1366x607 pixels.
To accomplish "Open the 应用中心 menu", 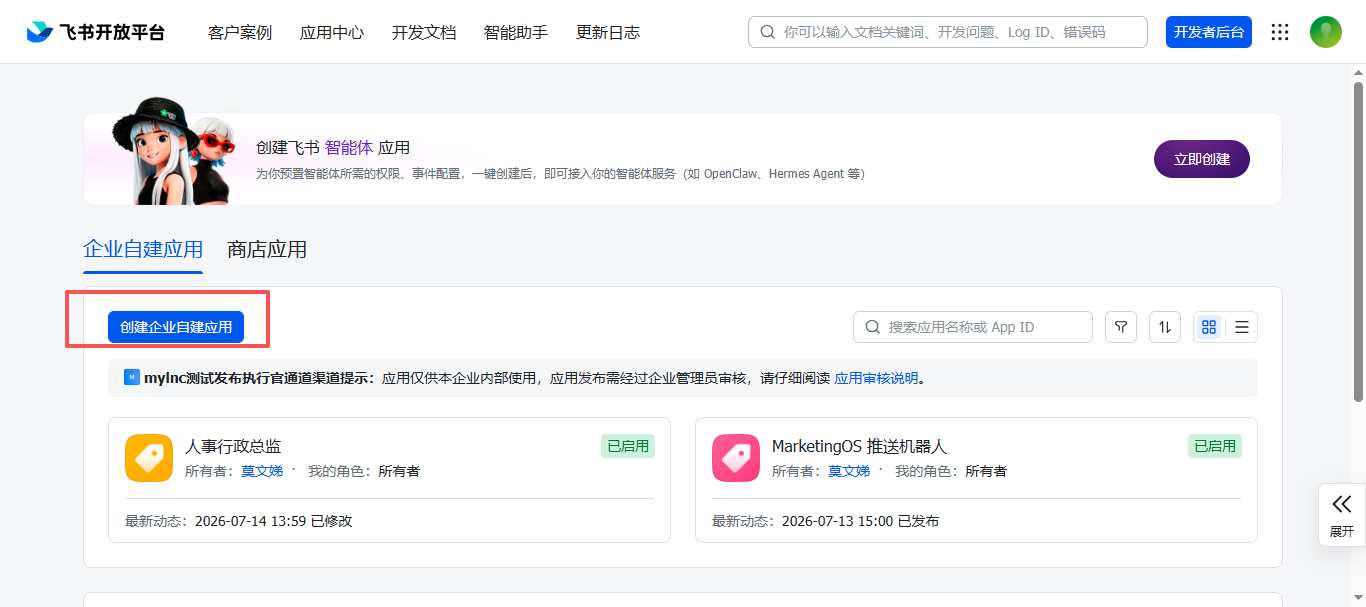I will click(x=332, y=32).
